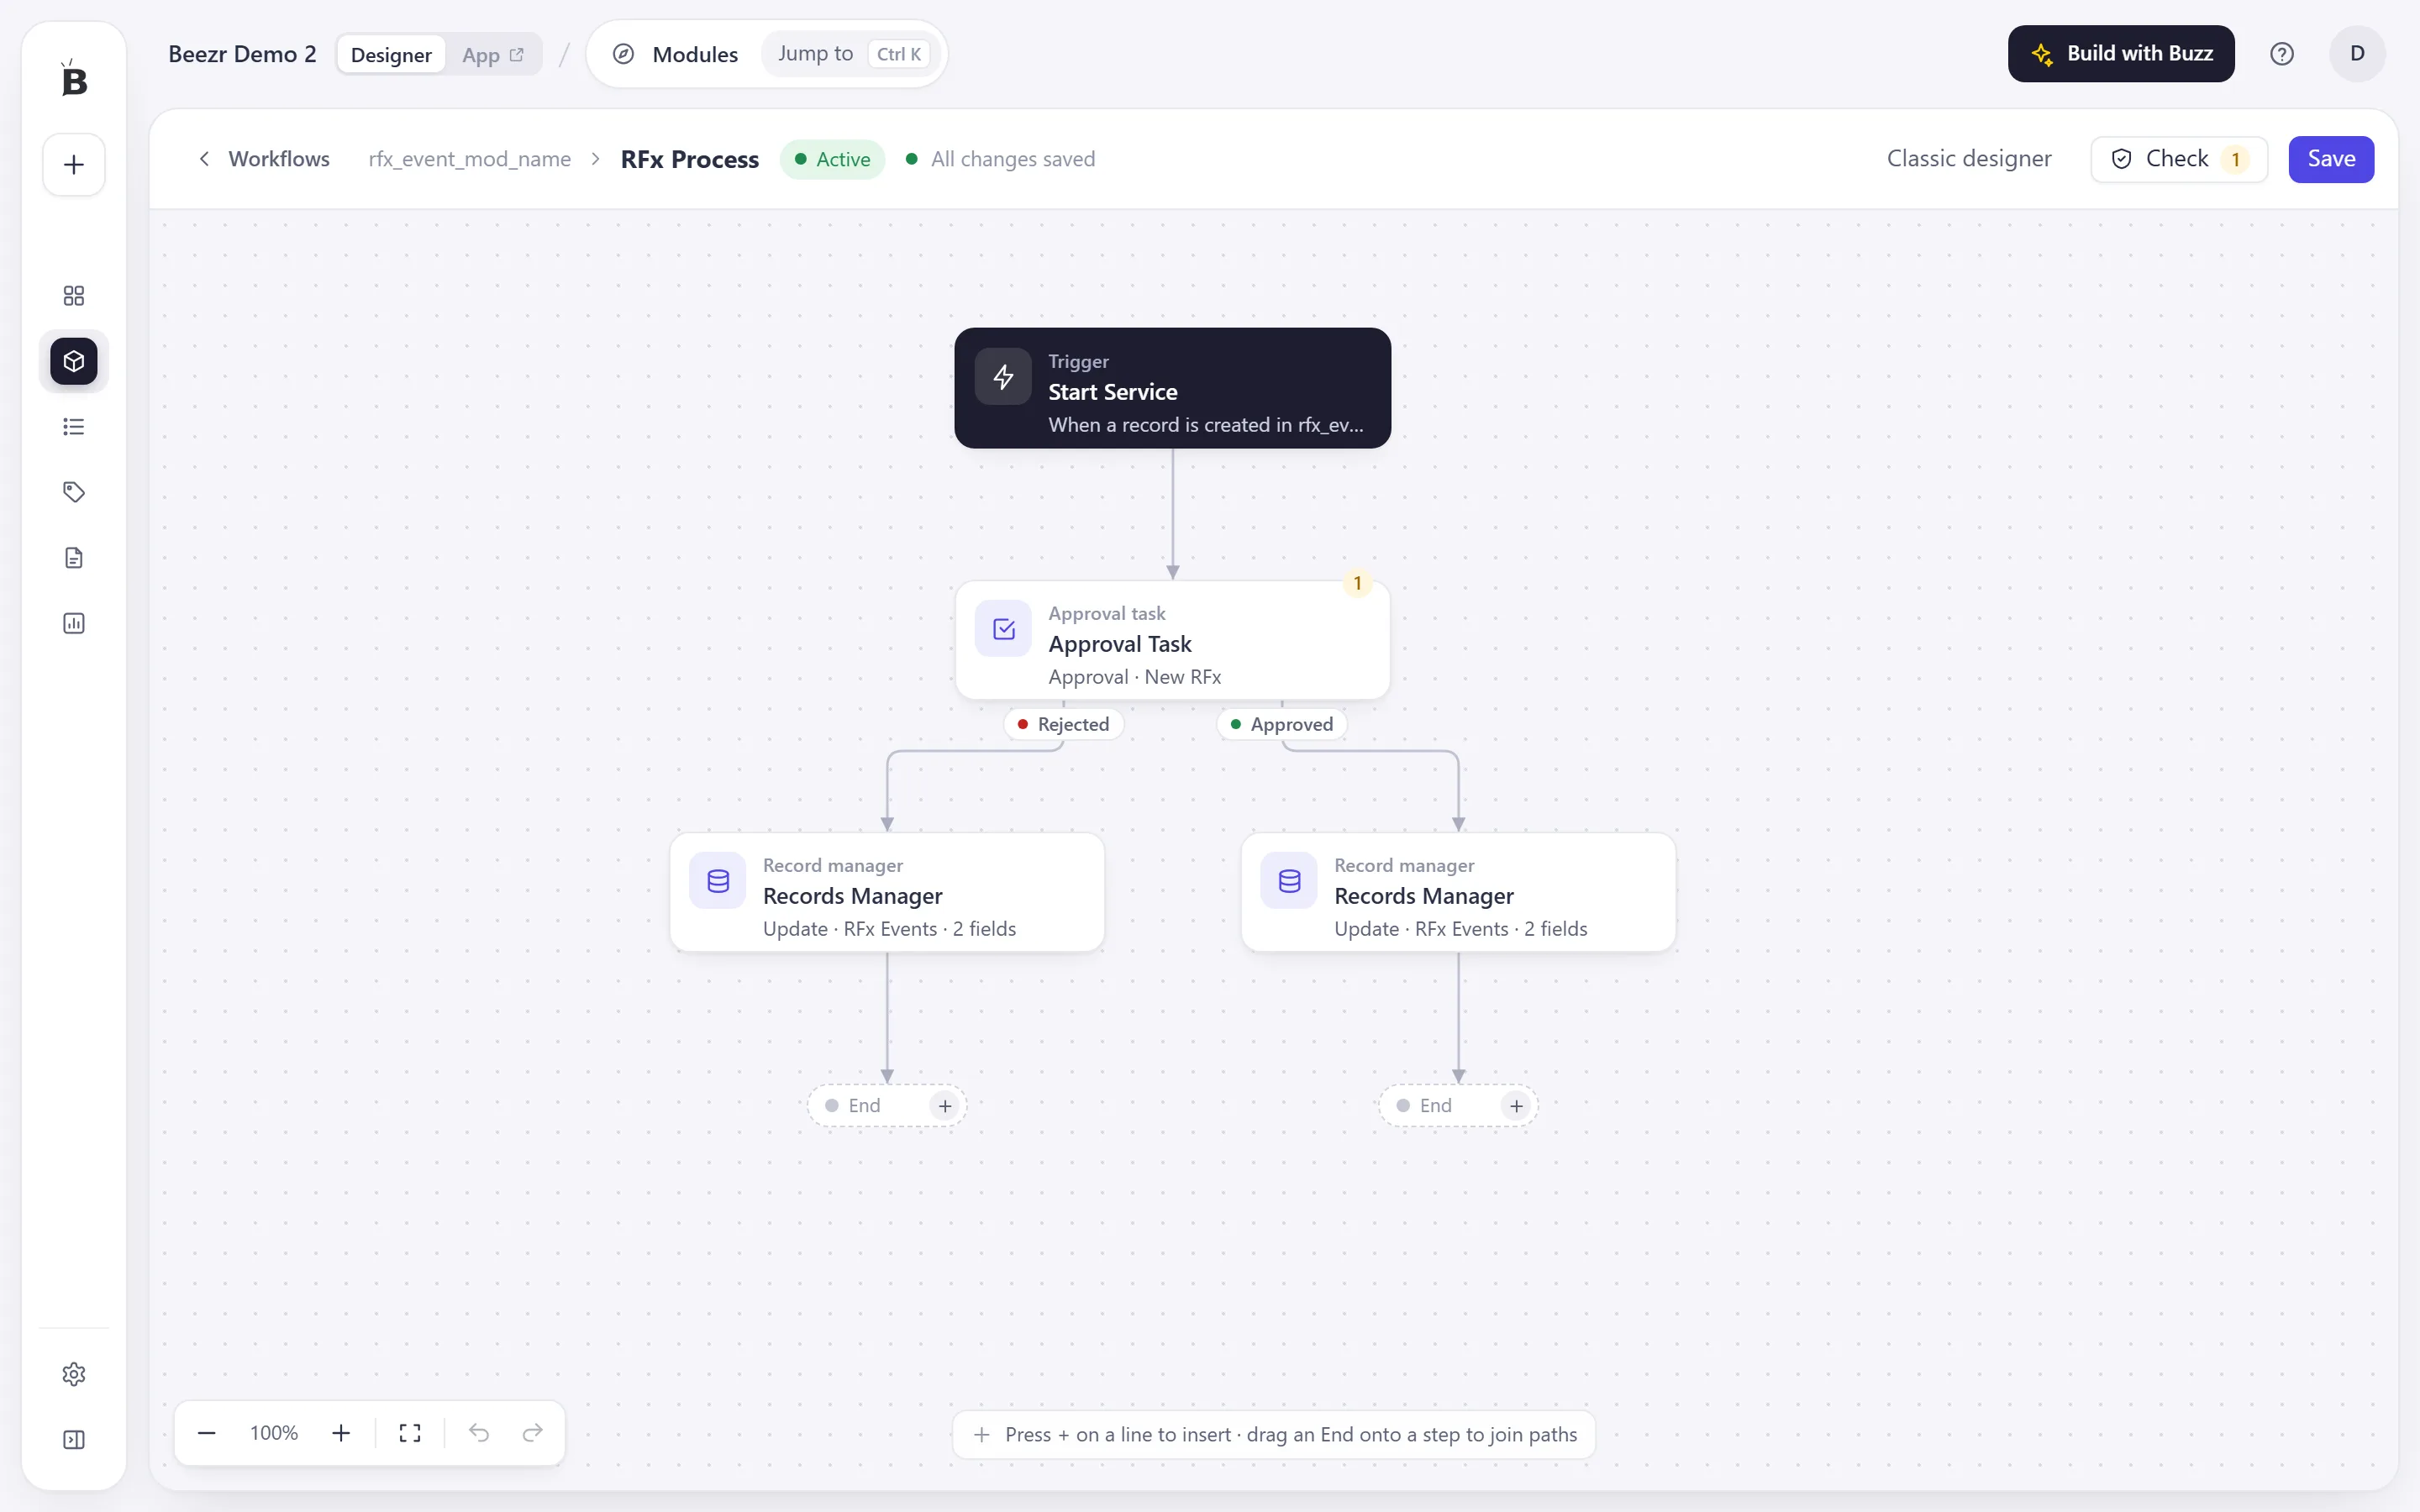
Task: Click the warning badge on Approval Task
Action: tap(1357, 583)
